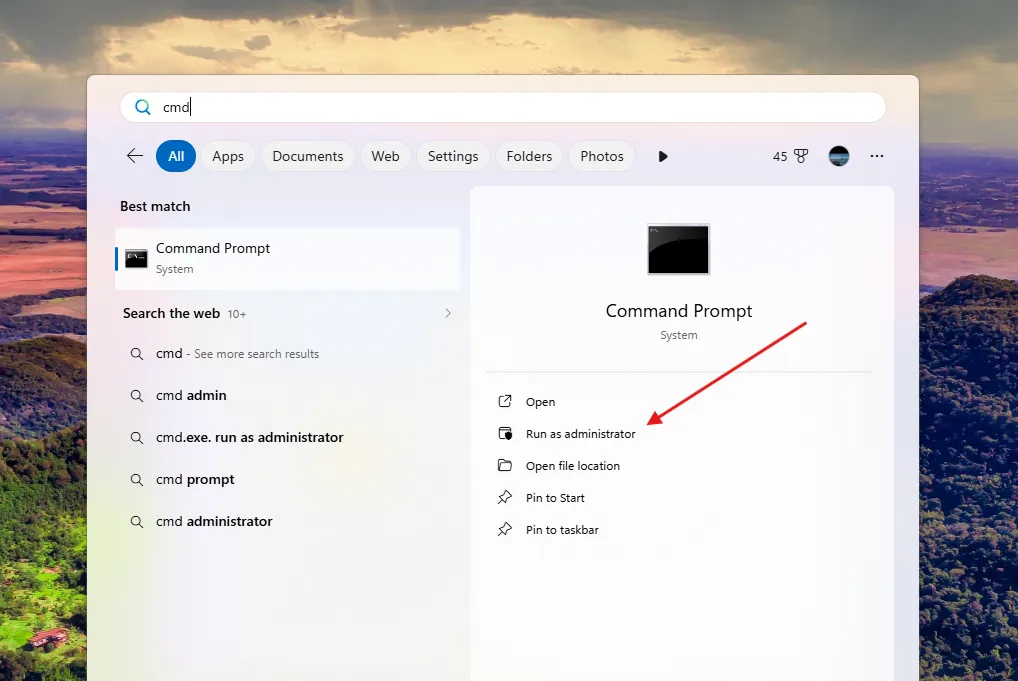
Task: Switch to the Folders filter tab
Action: point(529,156)
